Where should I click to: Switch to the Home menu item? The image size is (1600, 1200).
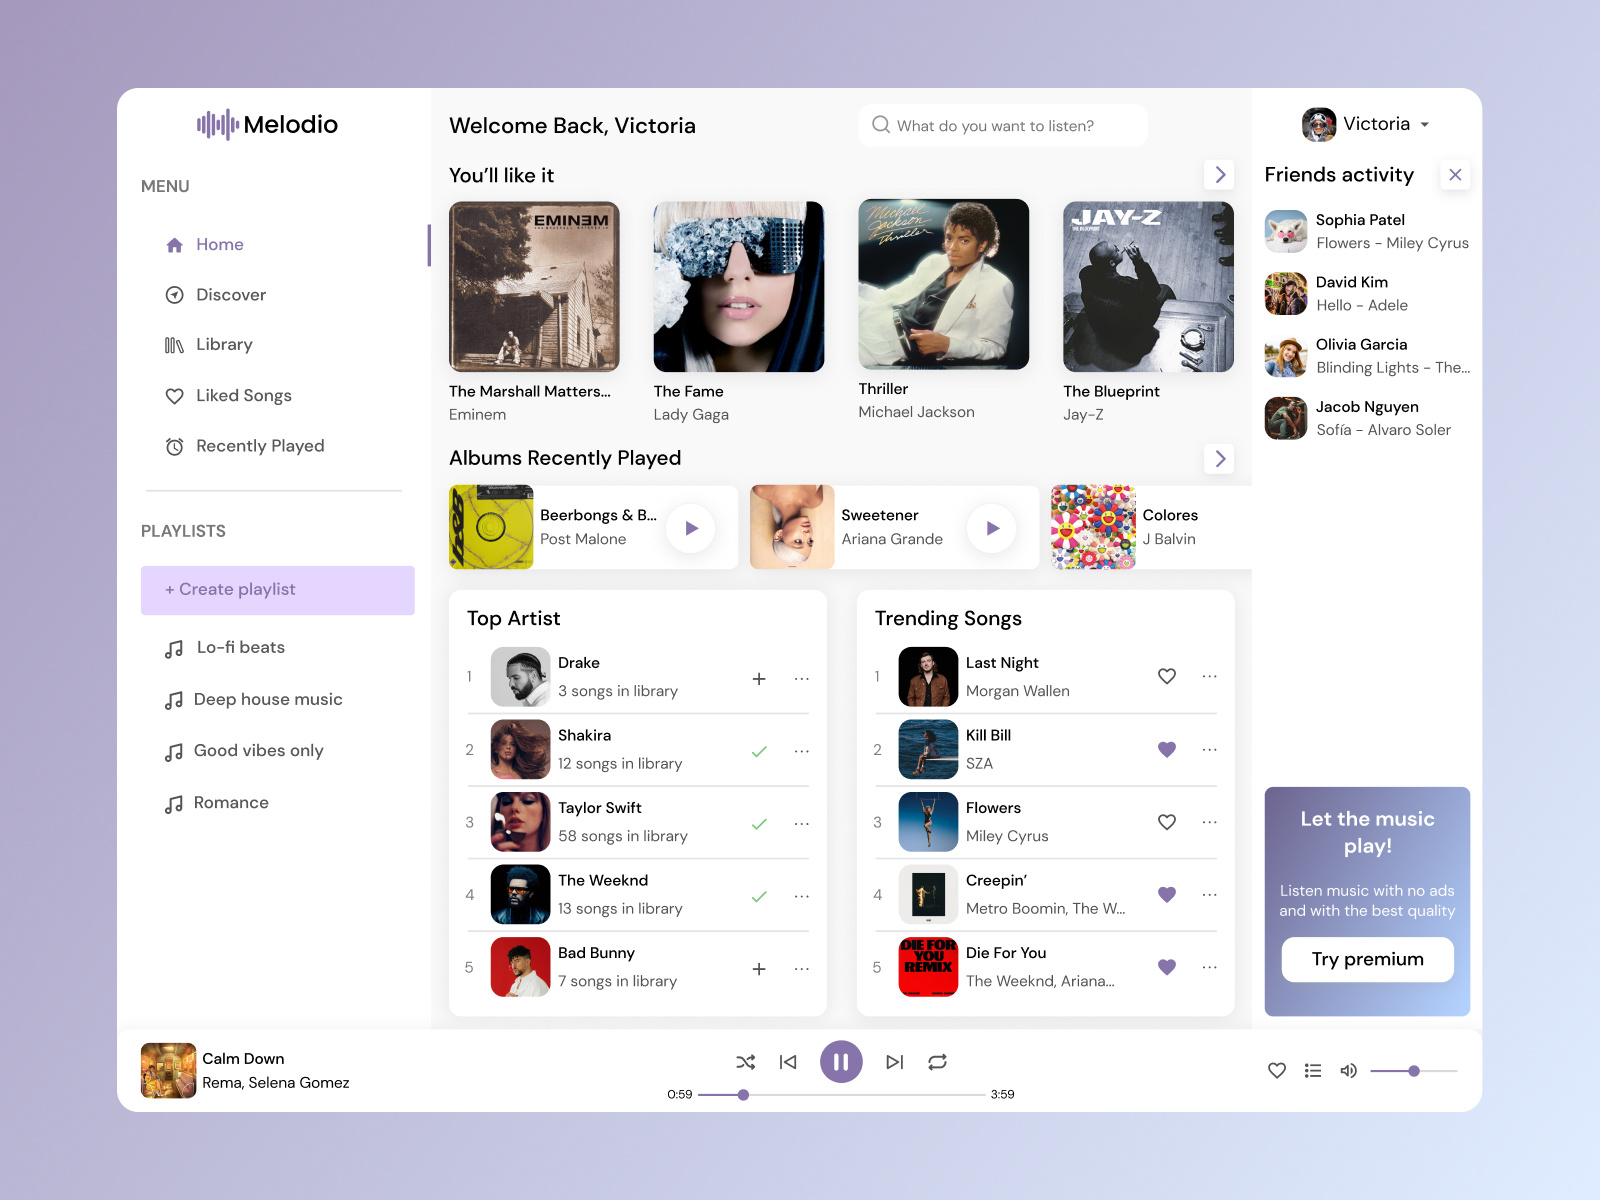pyautogui.click(x=219, y=244)
